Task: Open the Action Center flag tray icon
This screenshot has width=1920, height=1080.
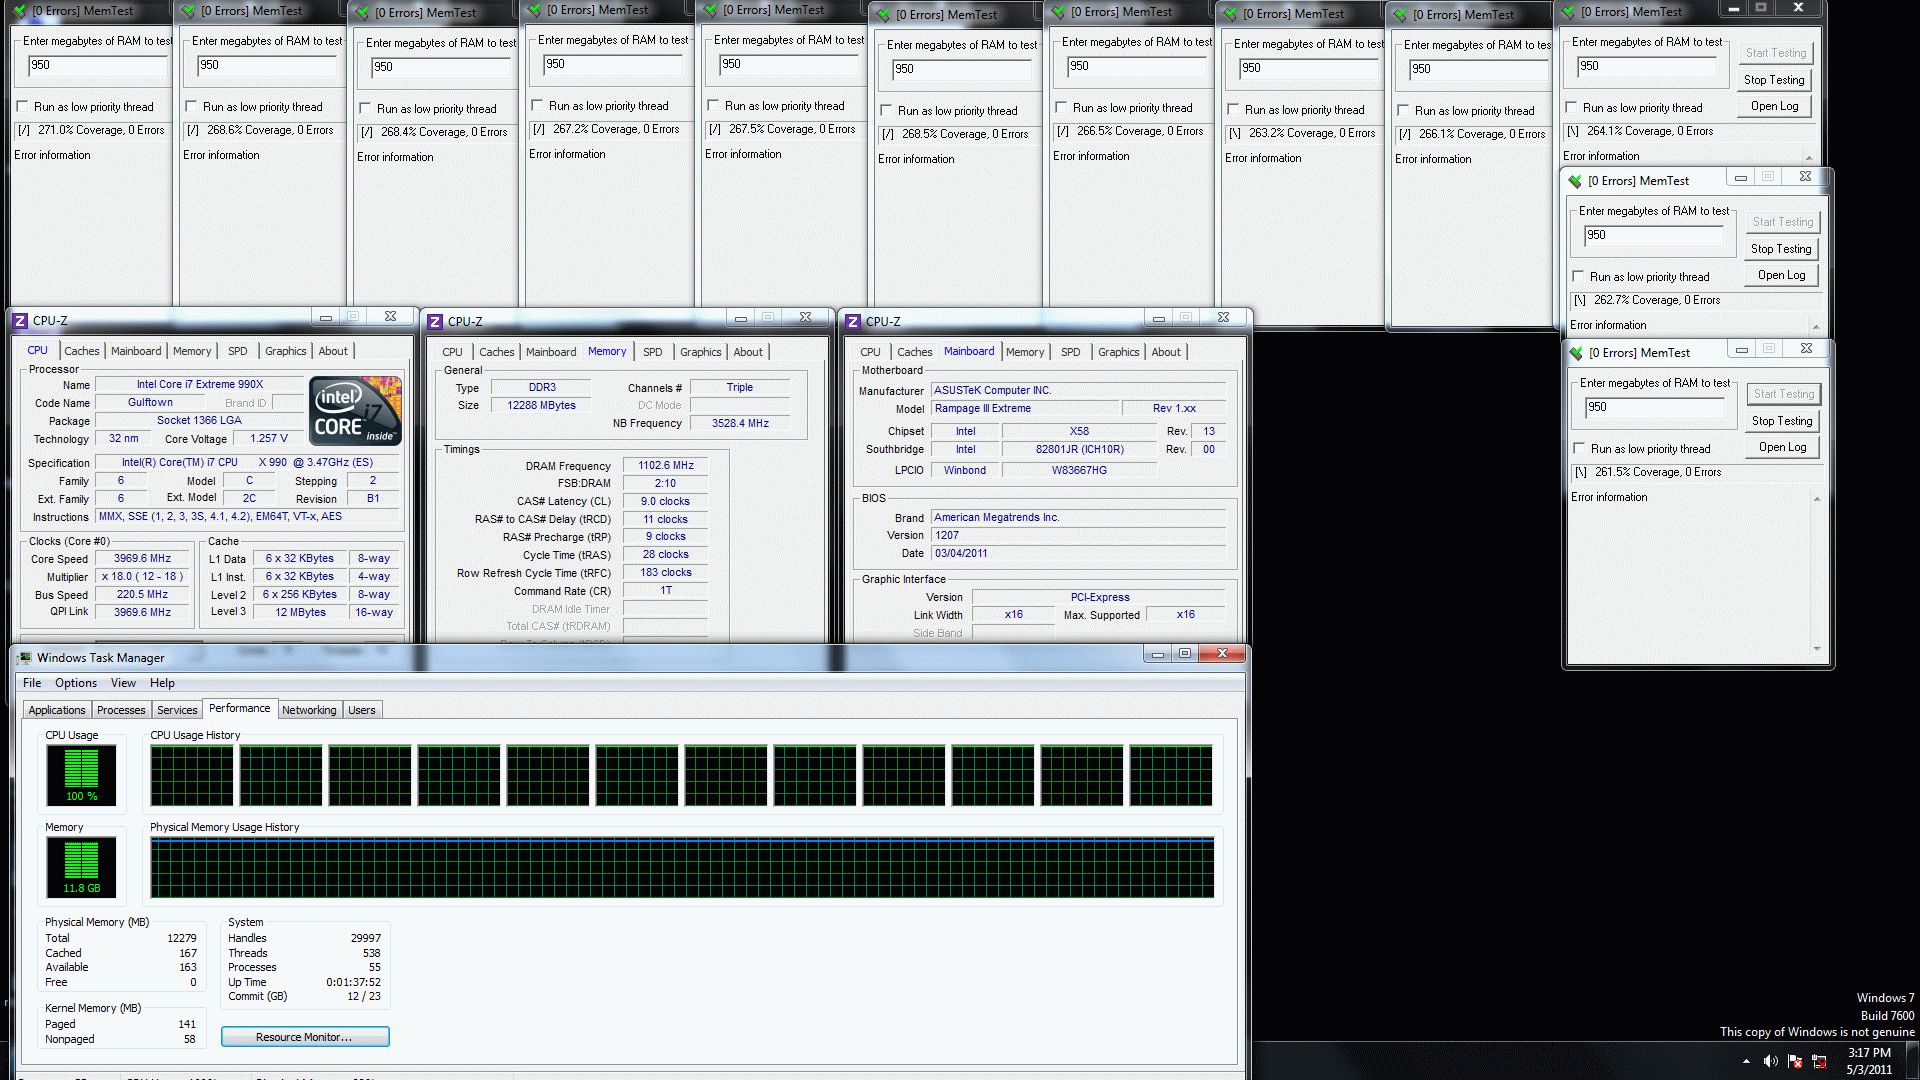Action: [x=1795, y=1061]
